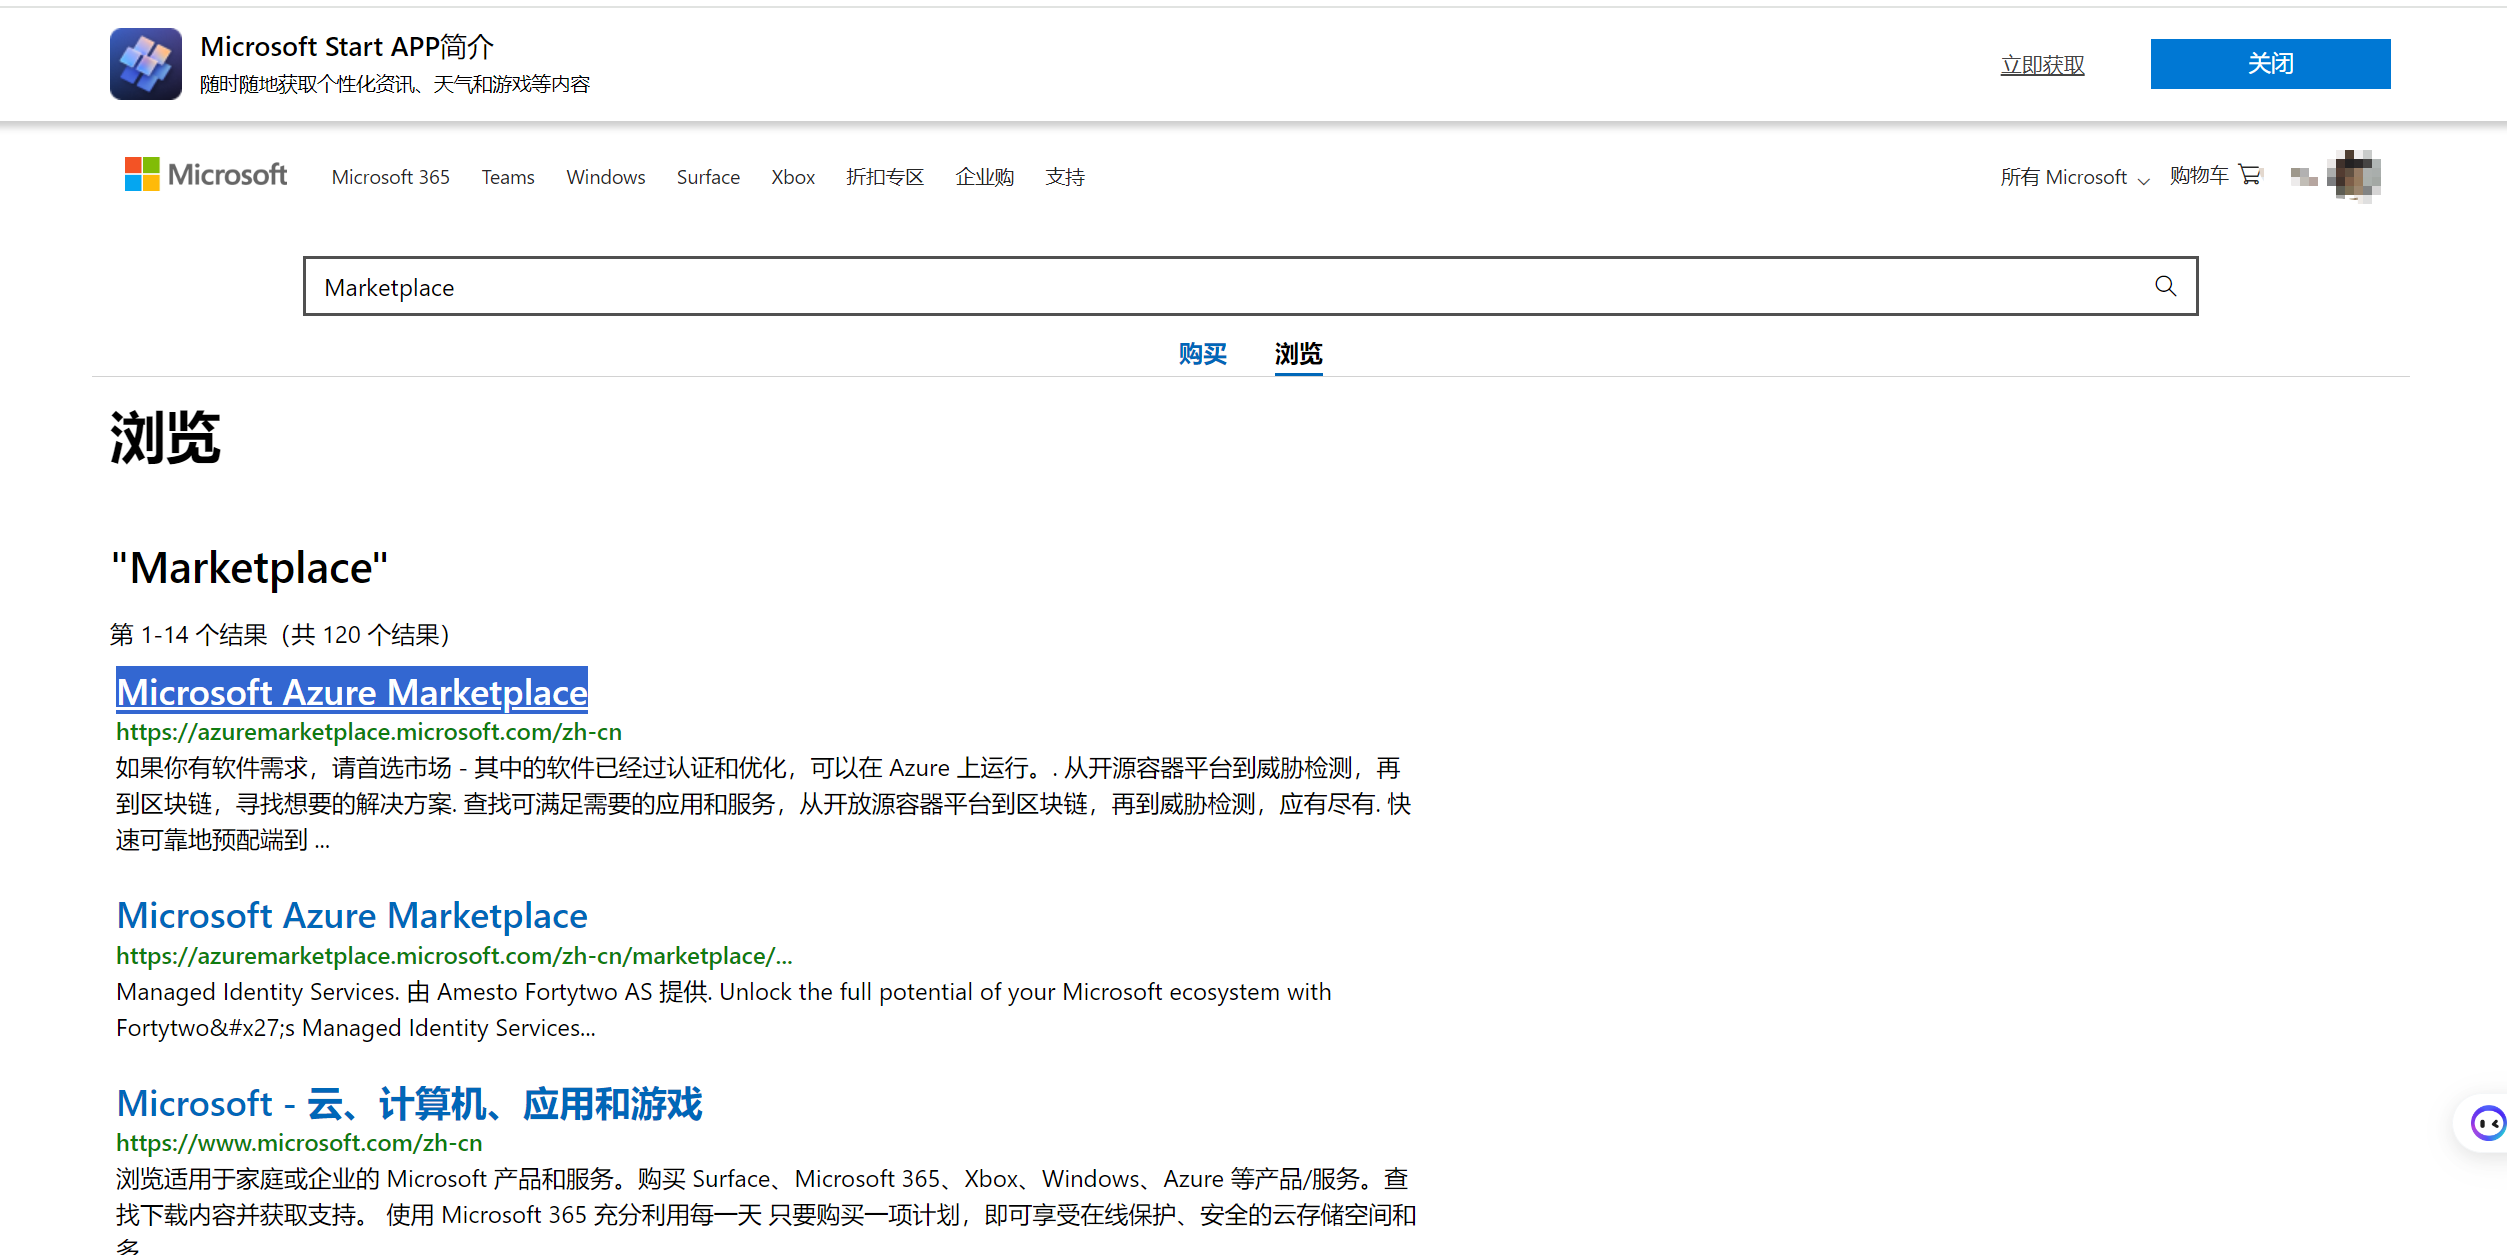2507x1255 pixels.
Task: Click the 支持 navigation link
Action: tap(1065, 177)
